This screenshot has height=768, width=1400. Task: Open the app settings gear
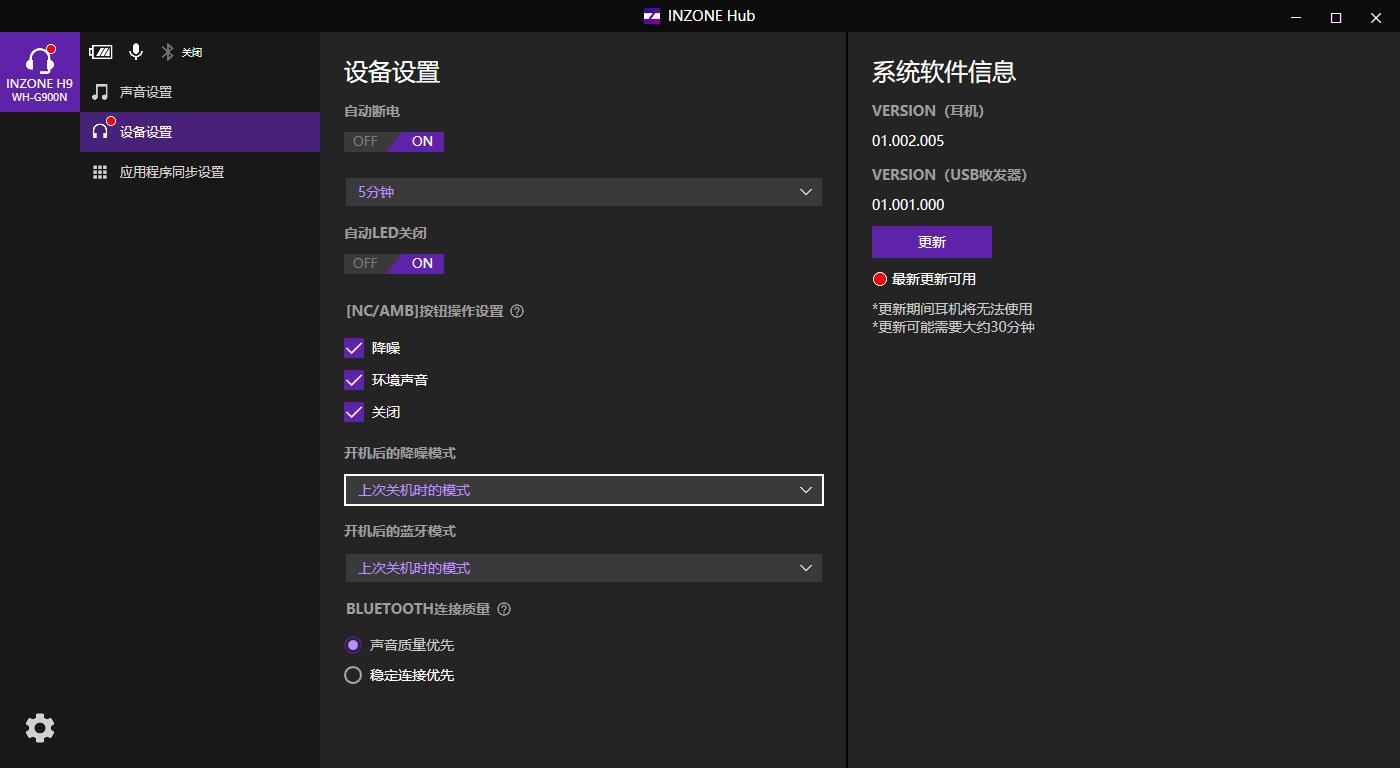click(40, 728)
